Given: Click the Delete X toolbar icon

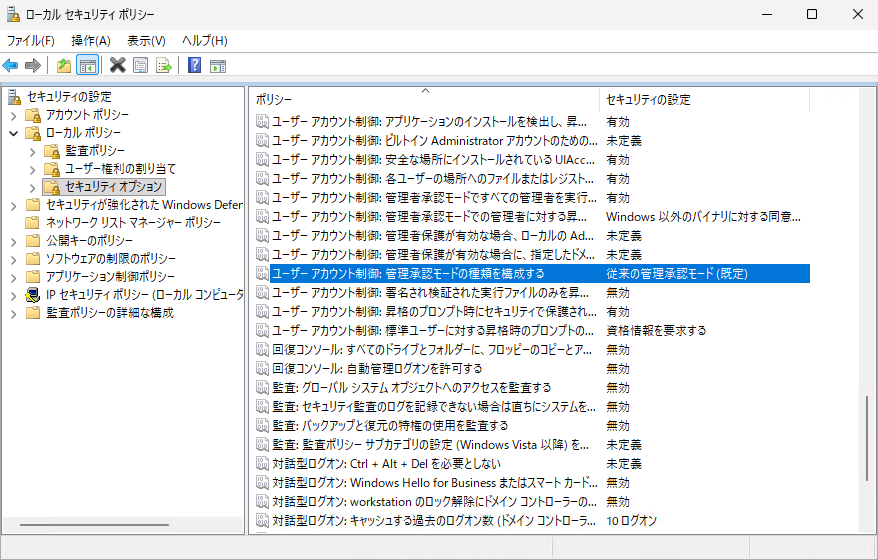Looking at the screenshot, I should click(118, 65).
